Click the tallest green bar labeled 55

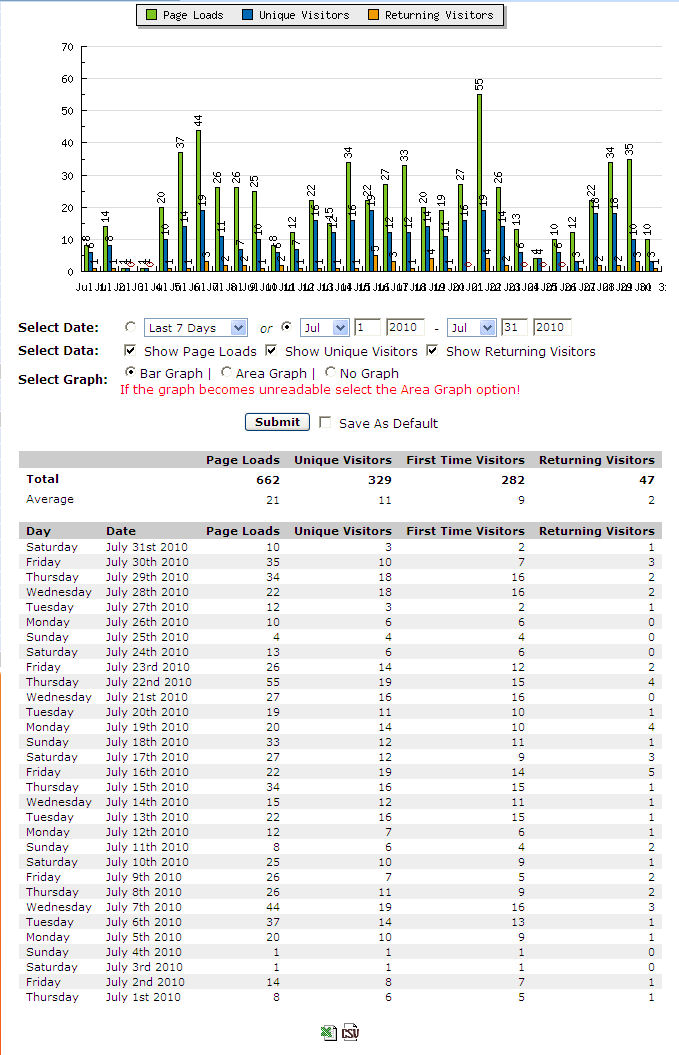tap(479, 183)
